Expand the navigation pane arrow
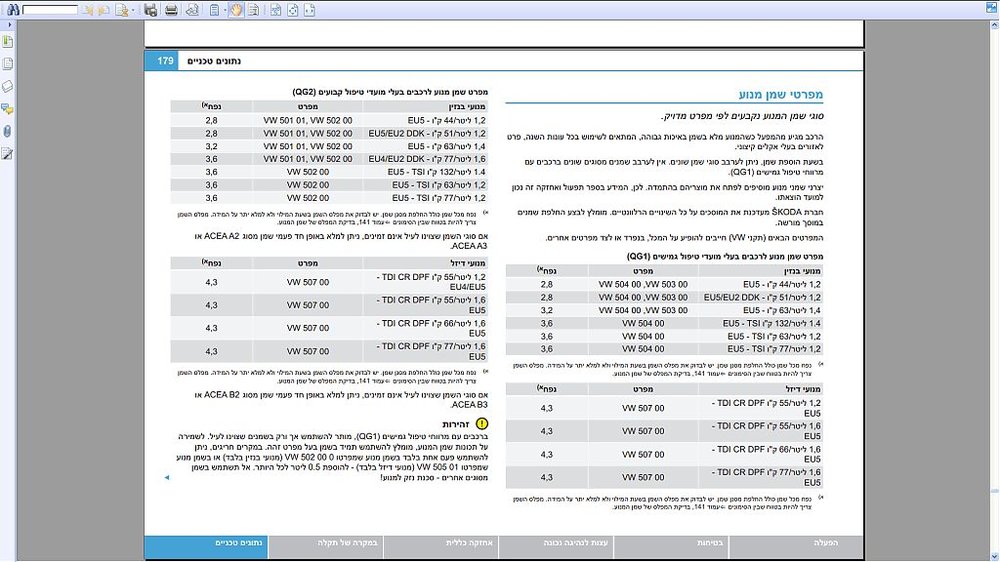 tap(8, 25)
